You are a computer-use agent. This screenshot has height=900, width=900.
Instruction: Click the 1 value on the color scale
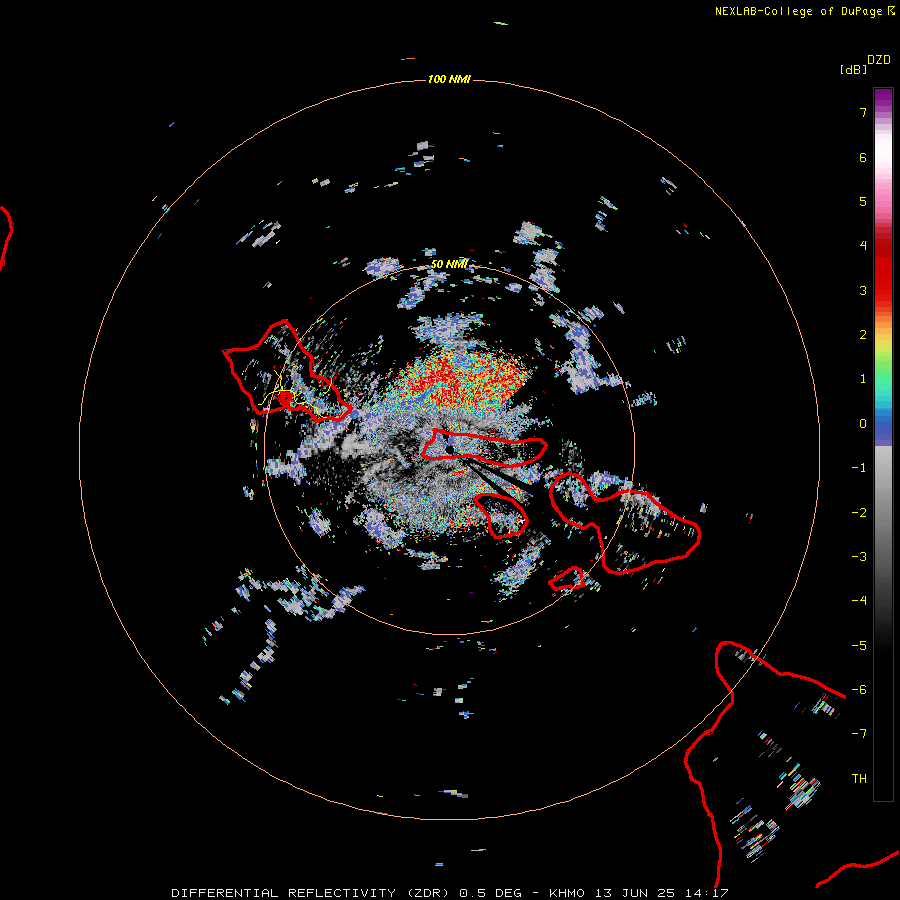pos(863,379)
